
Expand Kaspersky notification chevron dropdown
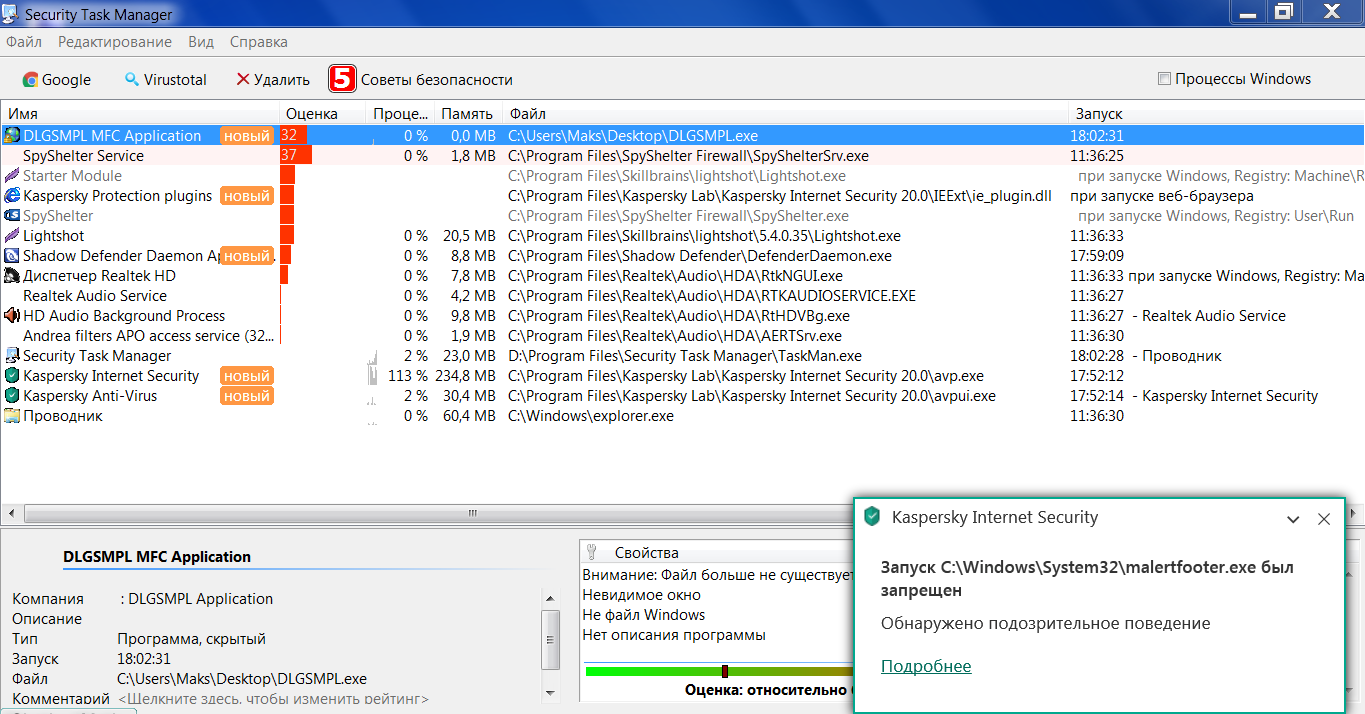click(1293, 519)
